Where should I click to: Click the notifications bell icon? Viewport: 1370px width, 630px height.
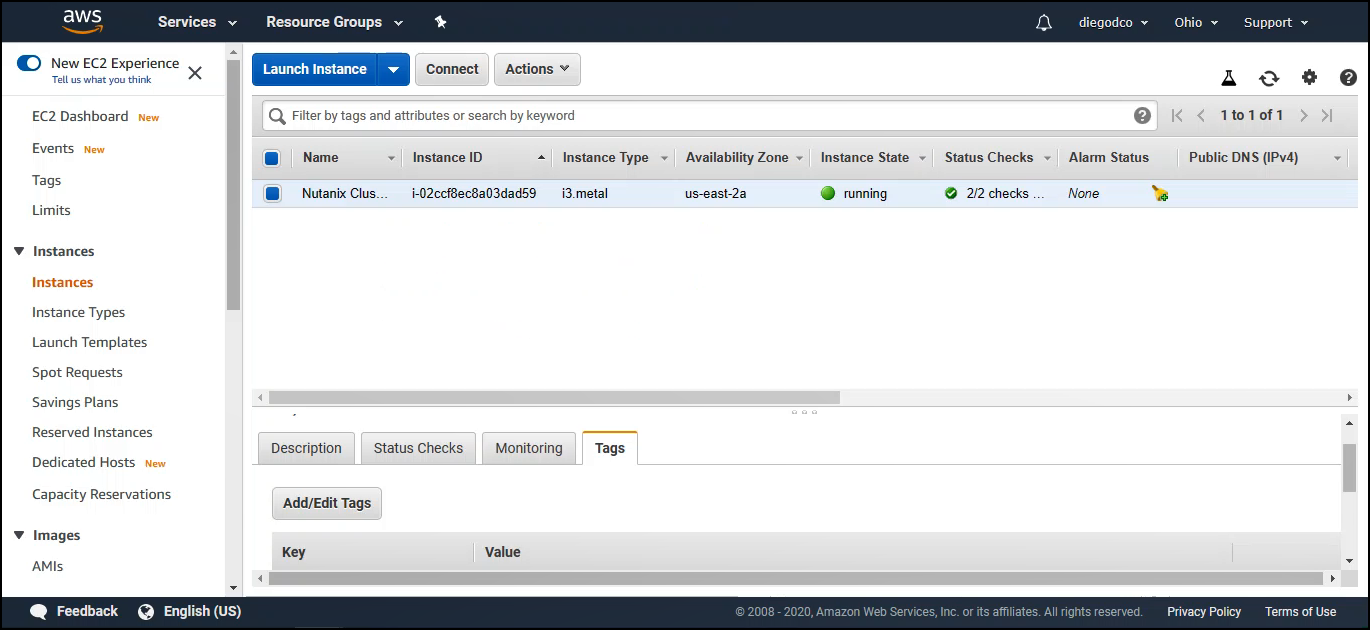(x=1044, y=22)
